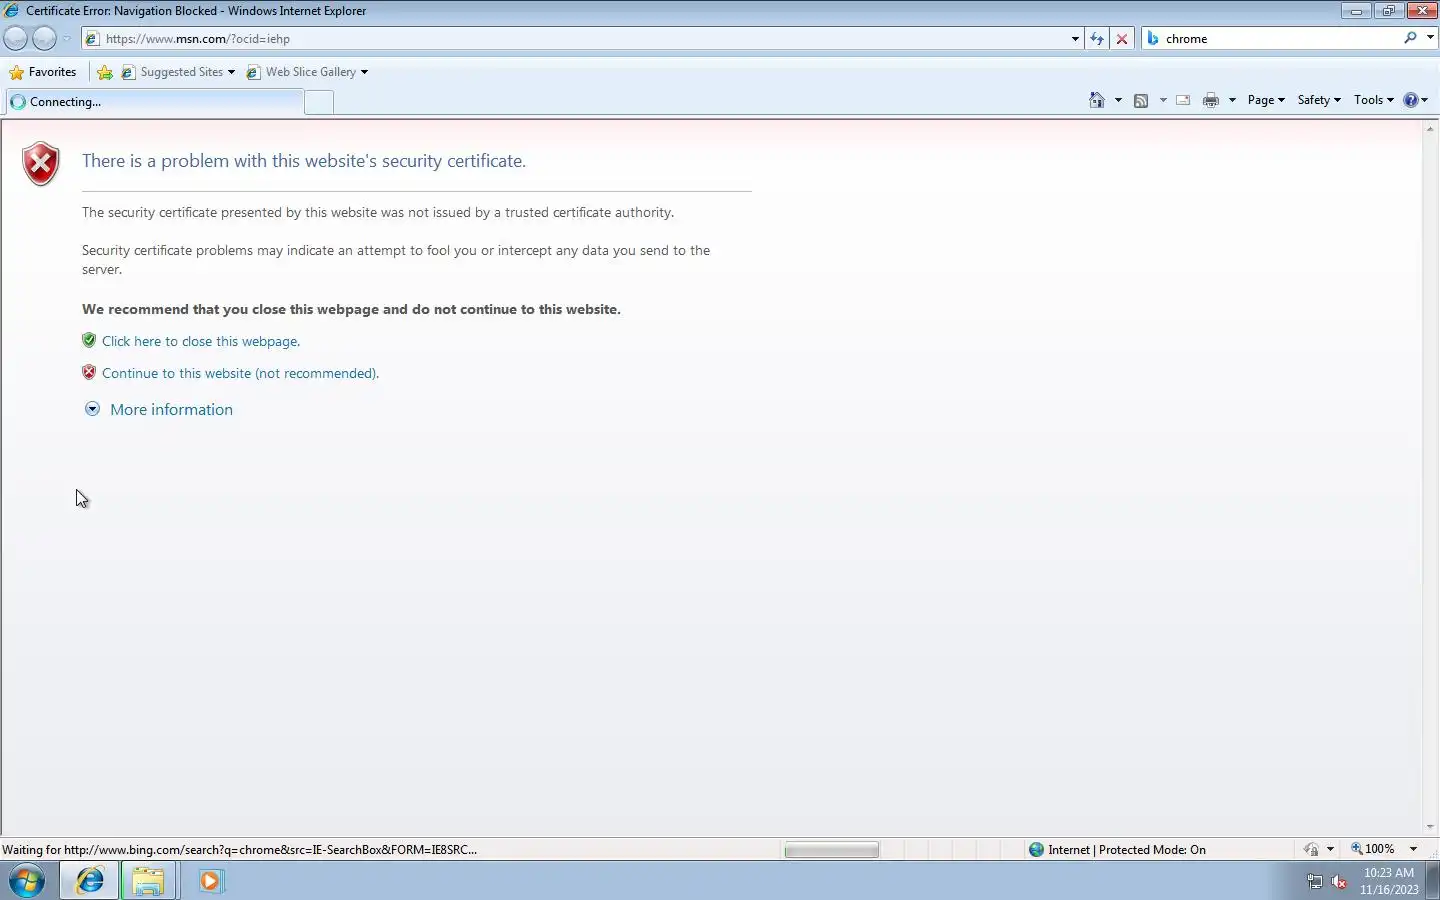The image size is (1440, 900).
Task: Open the Page menu
Action: (x=1266, y=100)
